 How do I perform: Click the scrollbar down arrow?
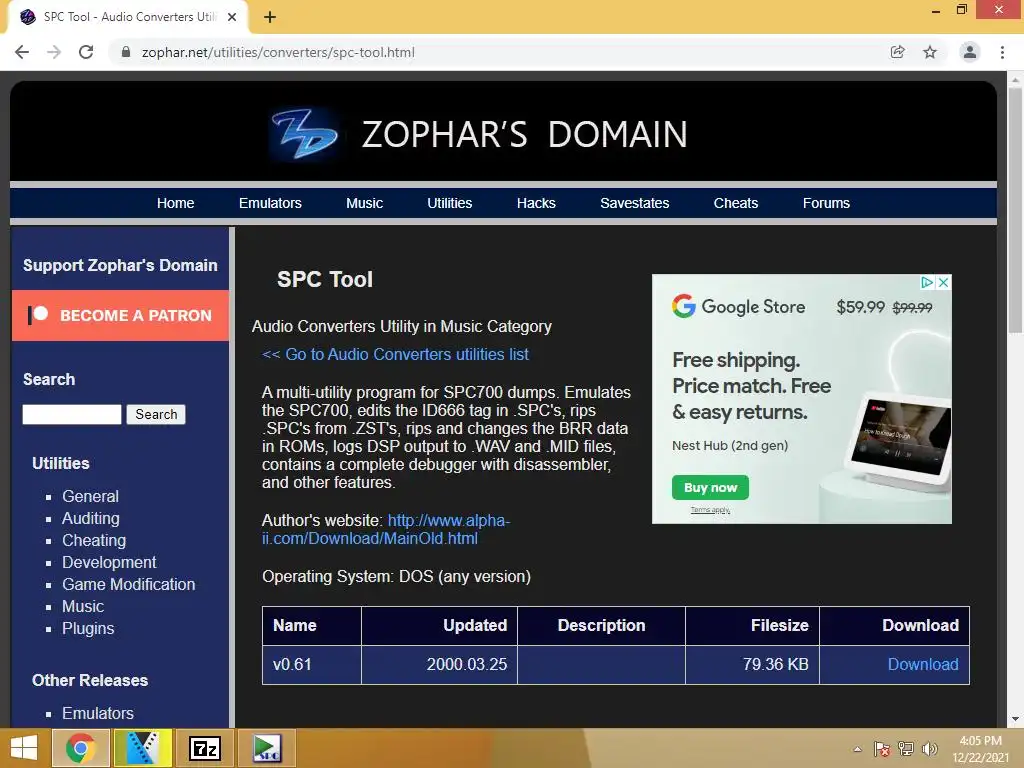(x=1015, y=719)
